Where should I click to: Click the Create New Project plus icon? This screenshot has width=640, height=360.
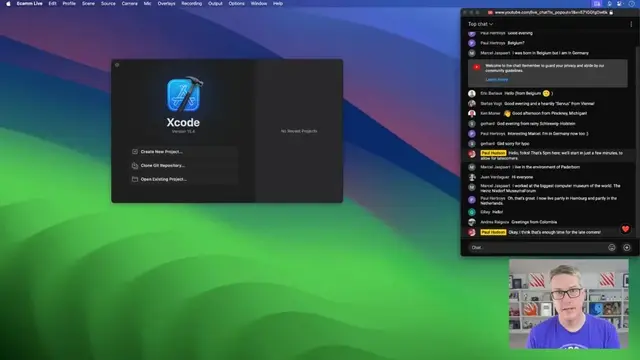point(135,151)
